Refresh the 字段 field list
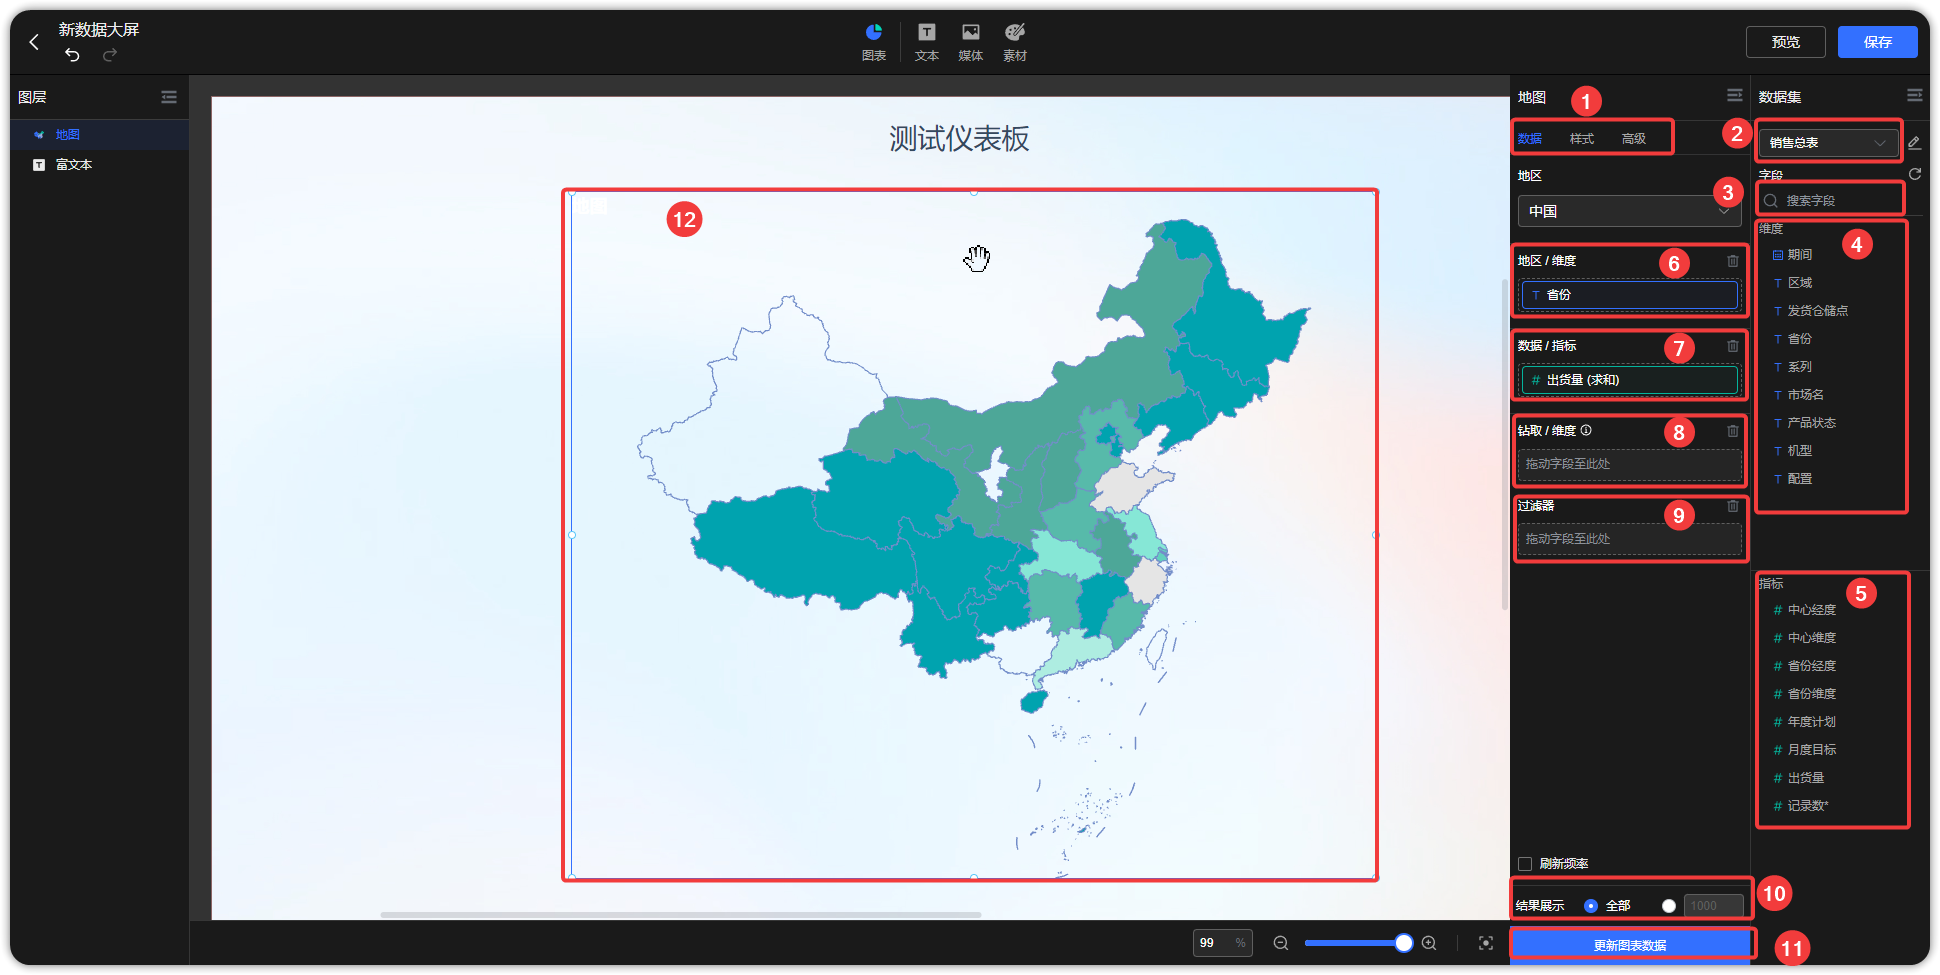Viewport: 1940px width, 975px height. coord(1915,174)
